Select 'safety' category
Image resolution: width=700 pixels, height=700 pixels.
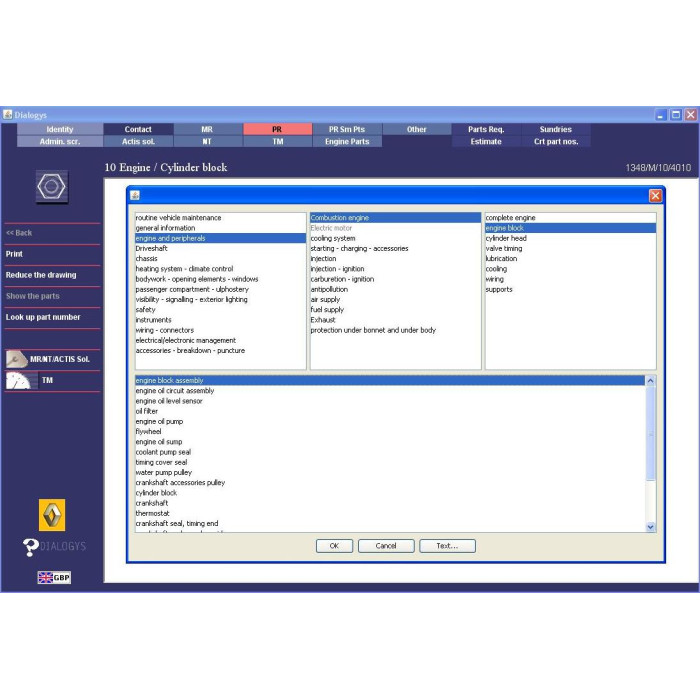tap(221, 310)
